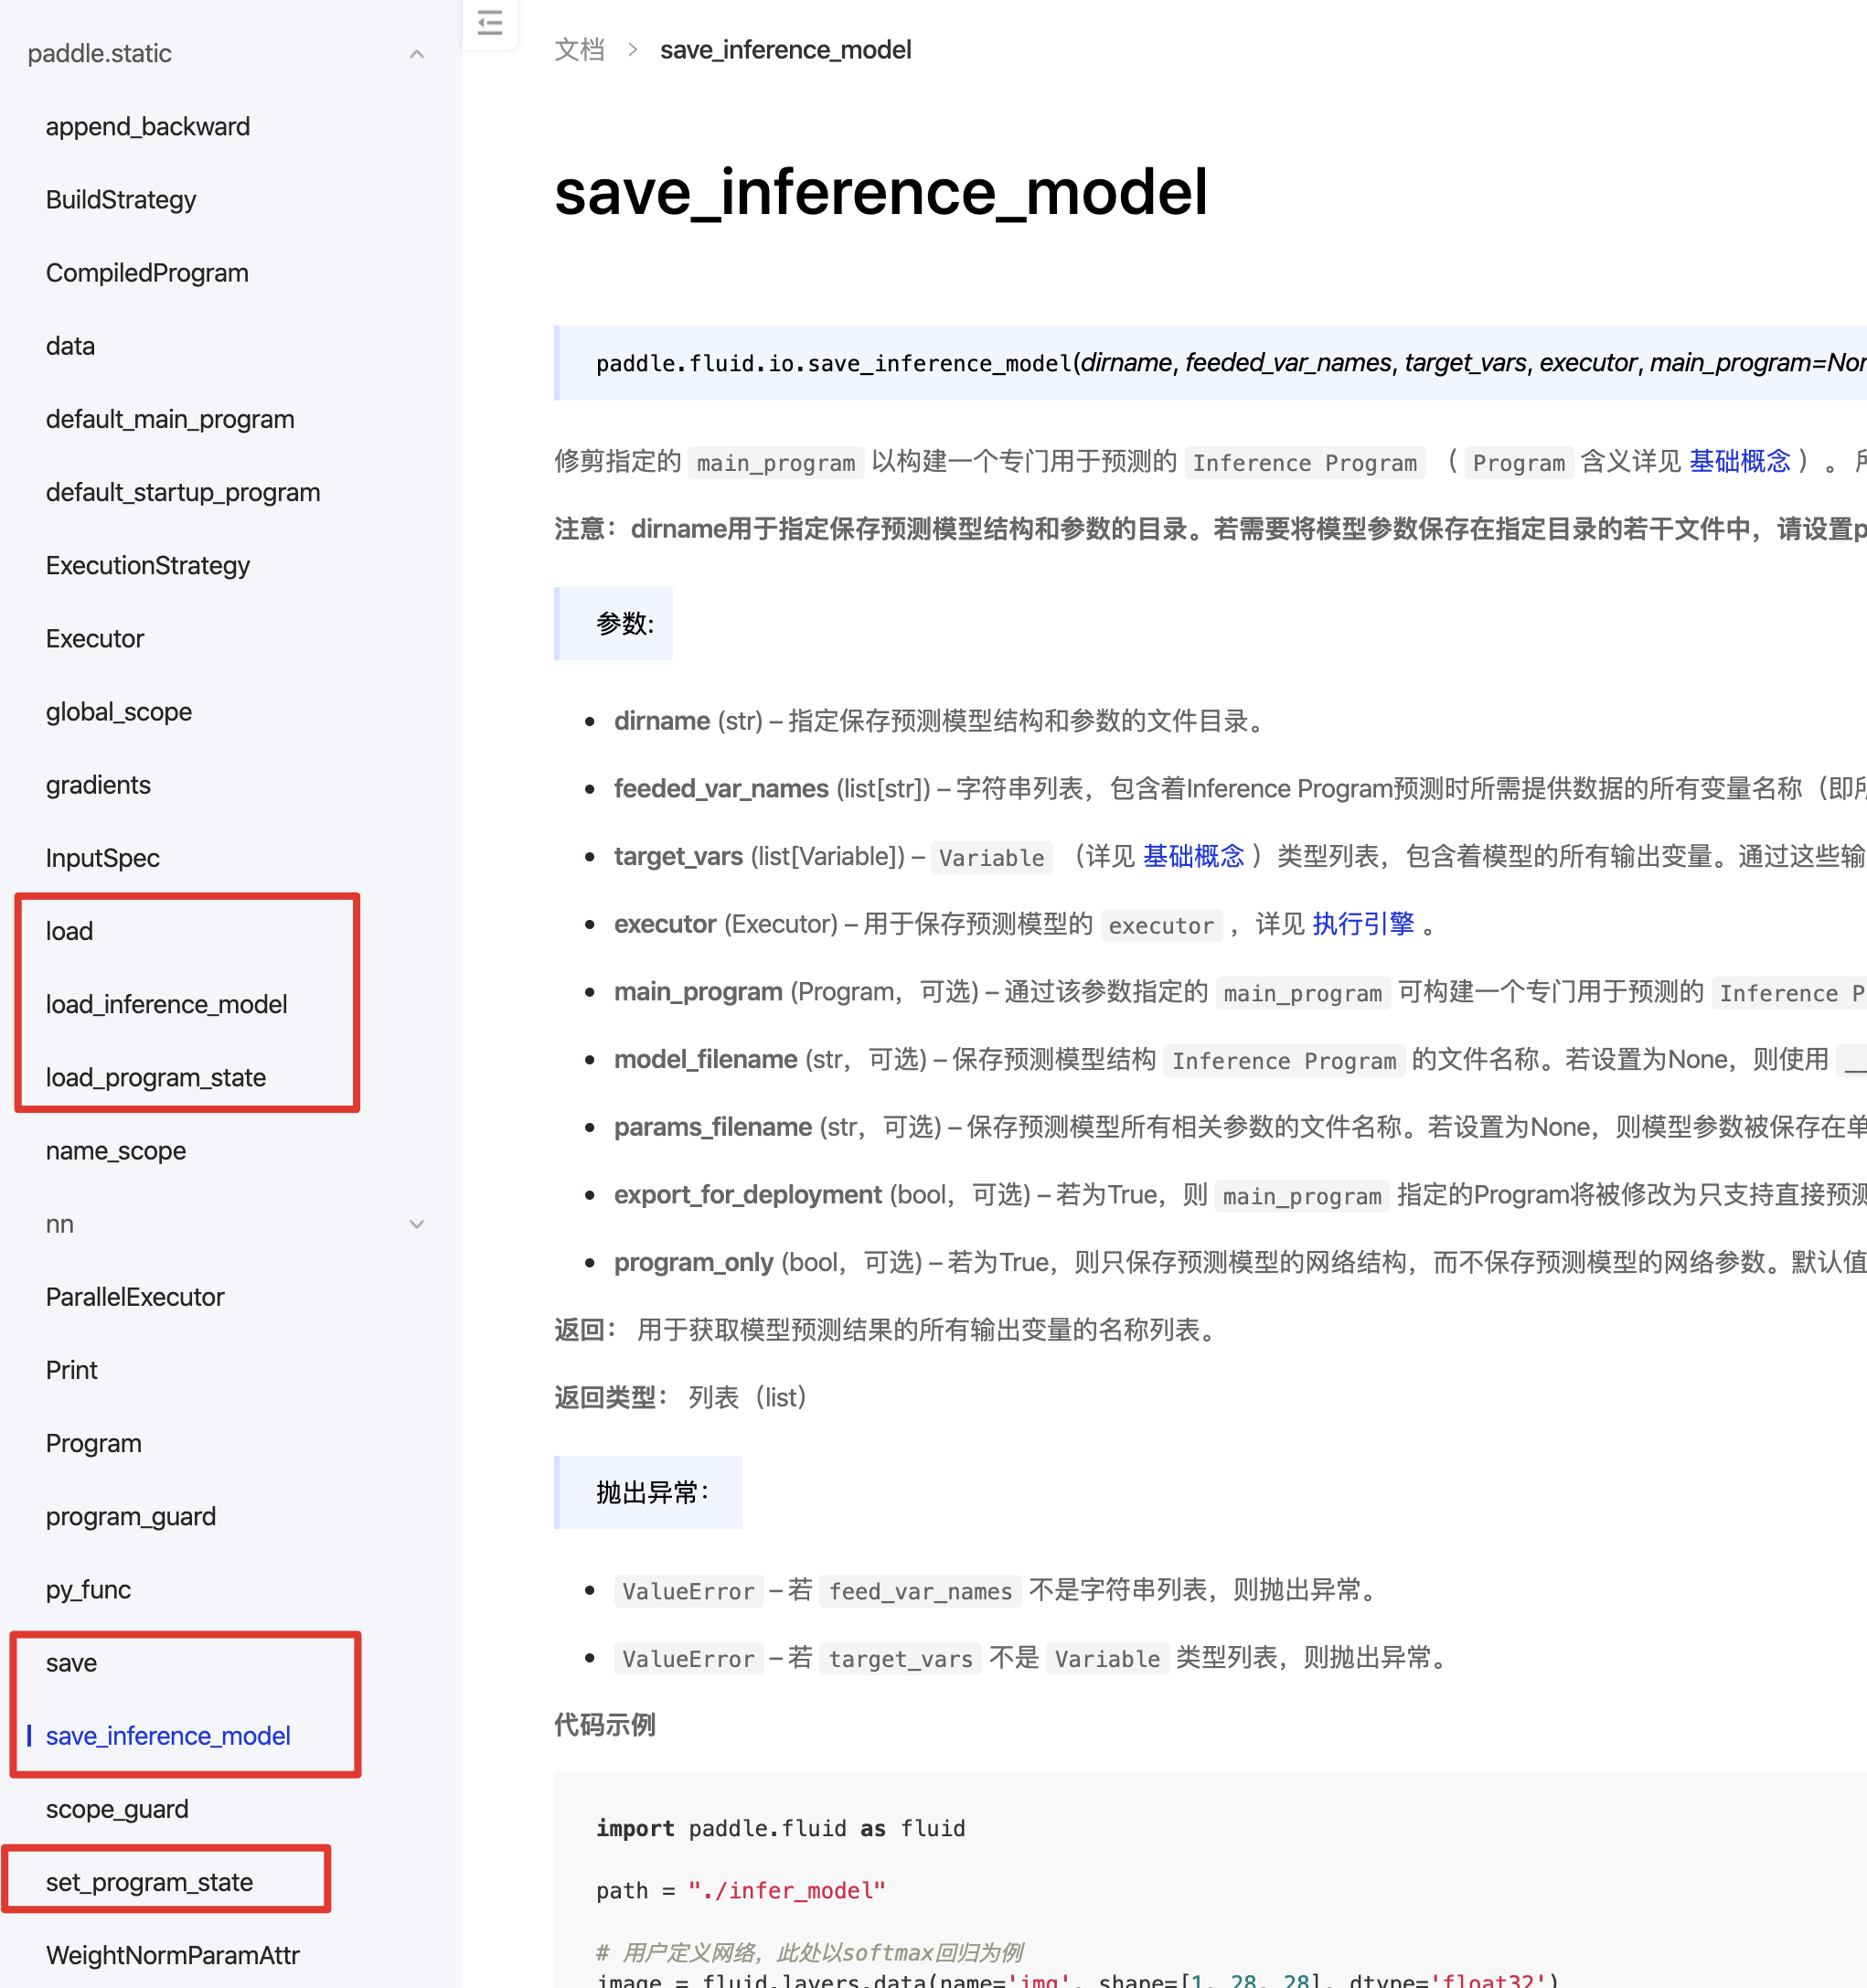
Task: Select WeightNormParamAttr in the sidebar
Action: (x=172, y=1955)
